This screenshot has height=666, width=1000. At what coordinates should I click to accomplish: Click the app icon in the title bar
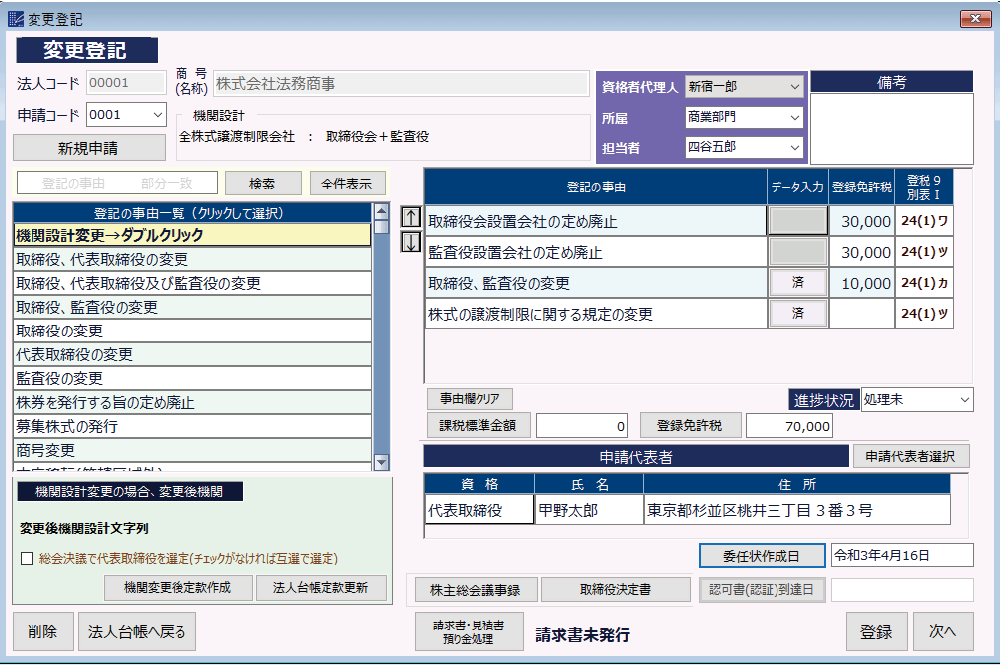click(13, 19)
